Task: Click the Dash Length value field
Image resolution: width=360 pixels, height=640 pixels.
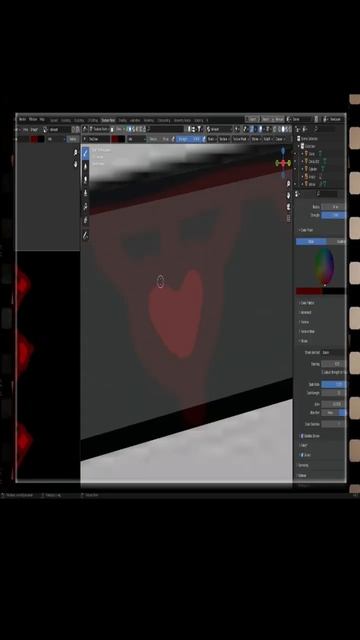Action: 333,393
